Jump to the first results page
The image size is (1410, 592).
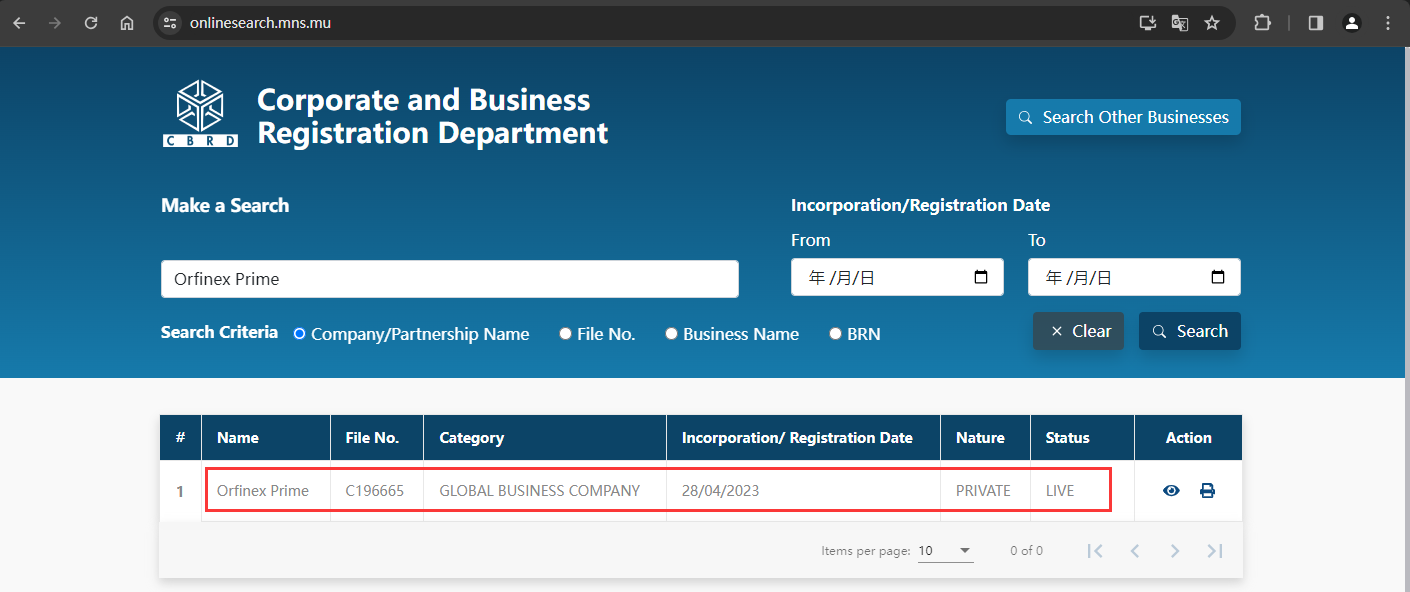1095,551
